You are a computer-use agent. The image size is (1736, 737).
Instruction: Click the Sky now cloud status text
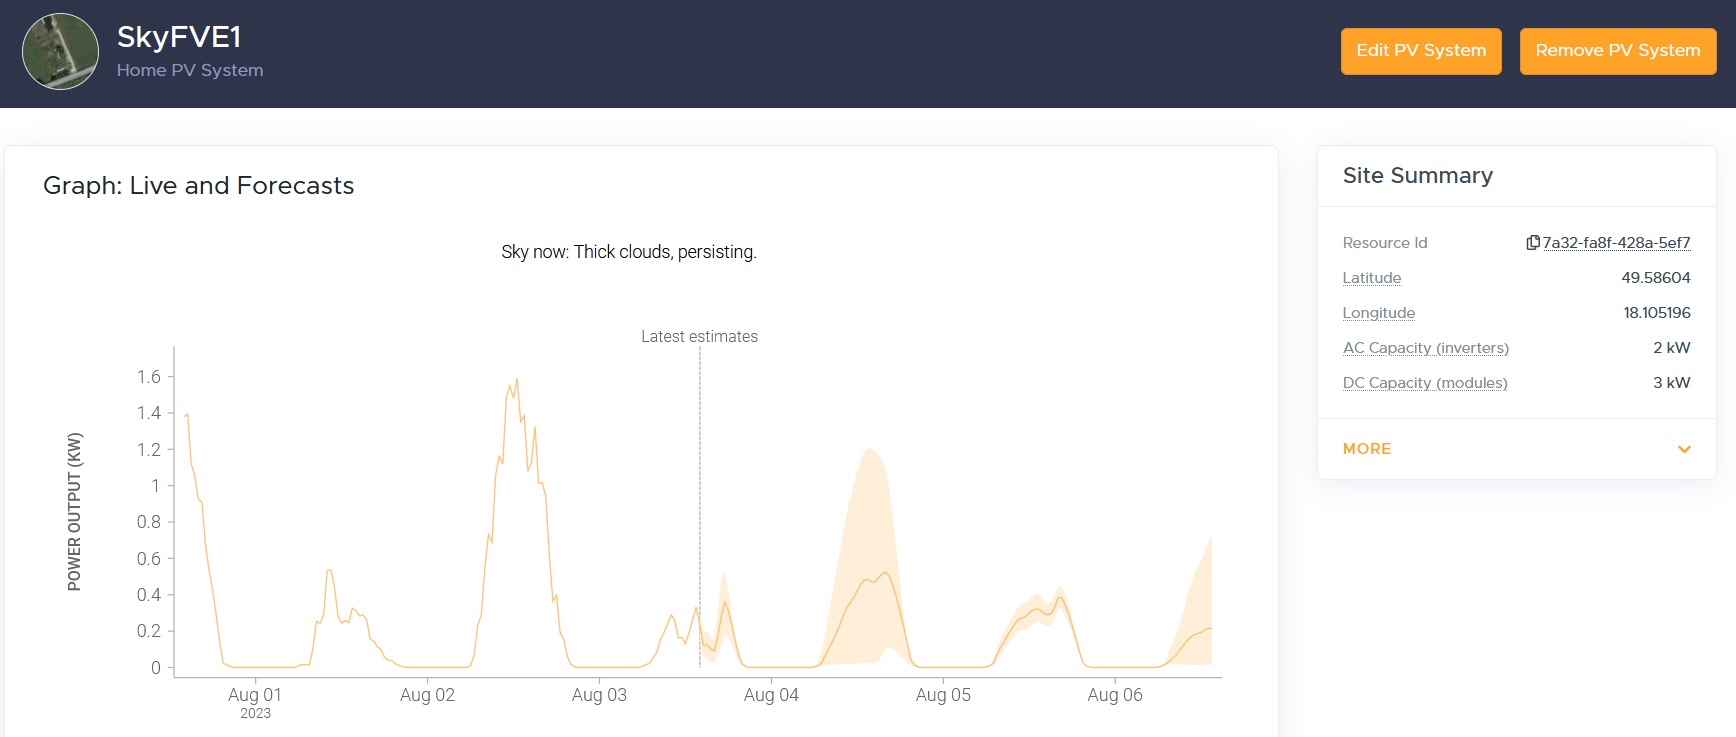[628, 252]
